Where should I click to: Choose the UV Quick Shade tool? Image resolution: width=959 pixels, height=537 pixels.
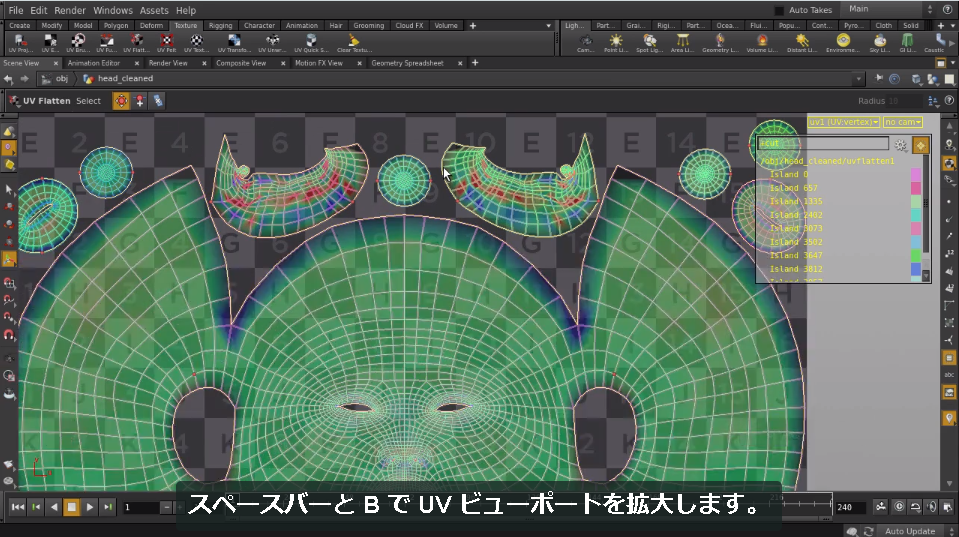[x=311, y=43]
